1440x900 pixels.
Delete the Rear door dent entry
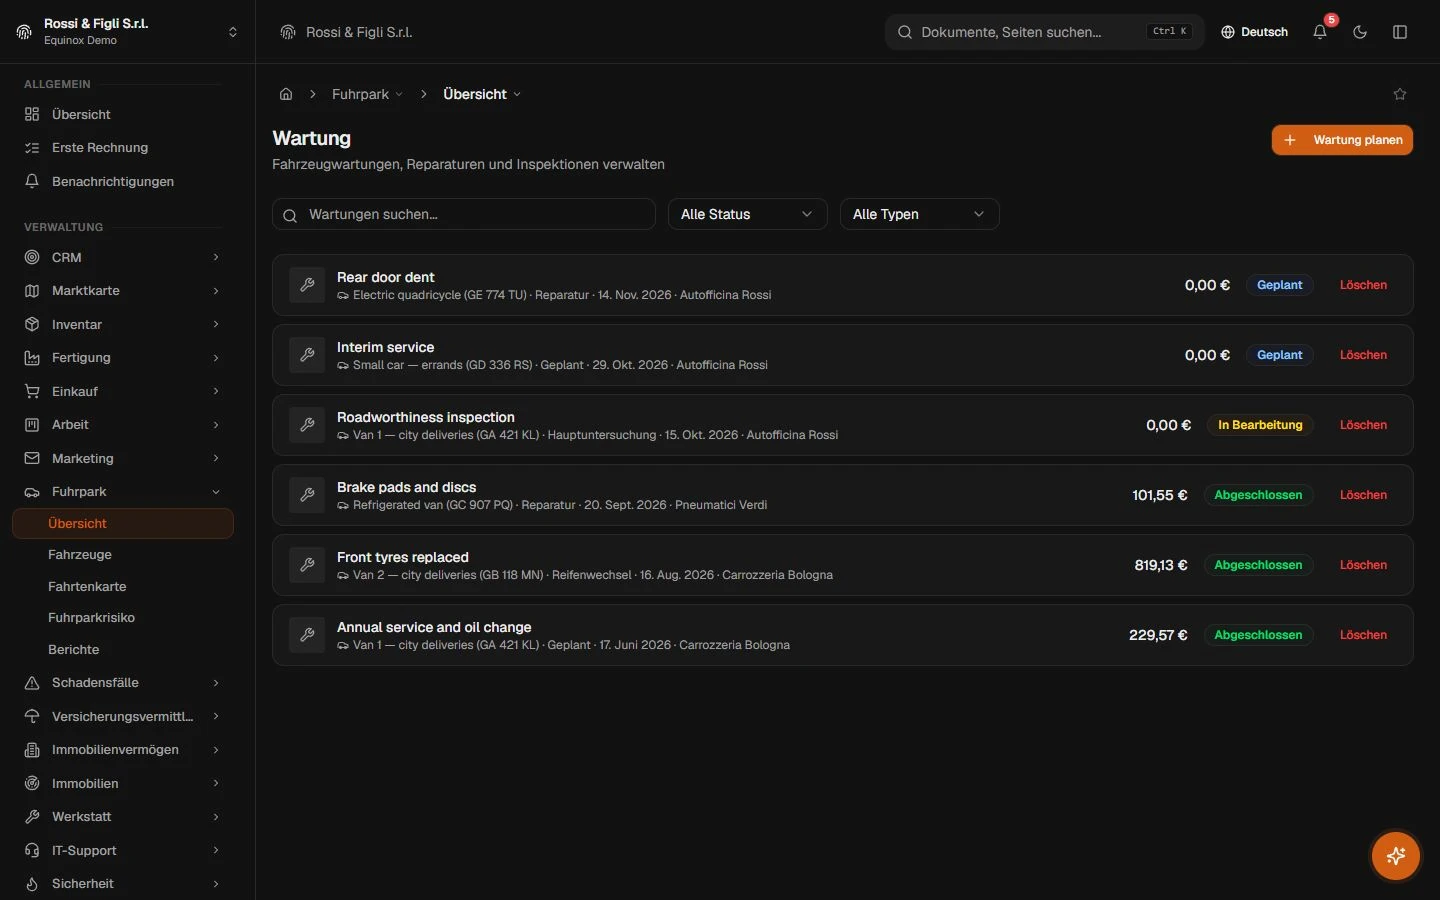(1363, 285)
